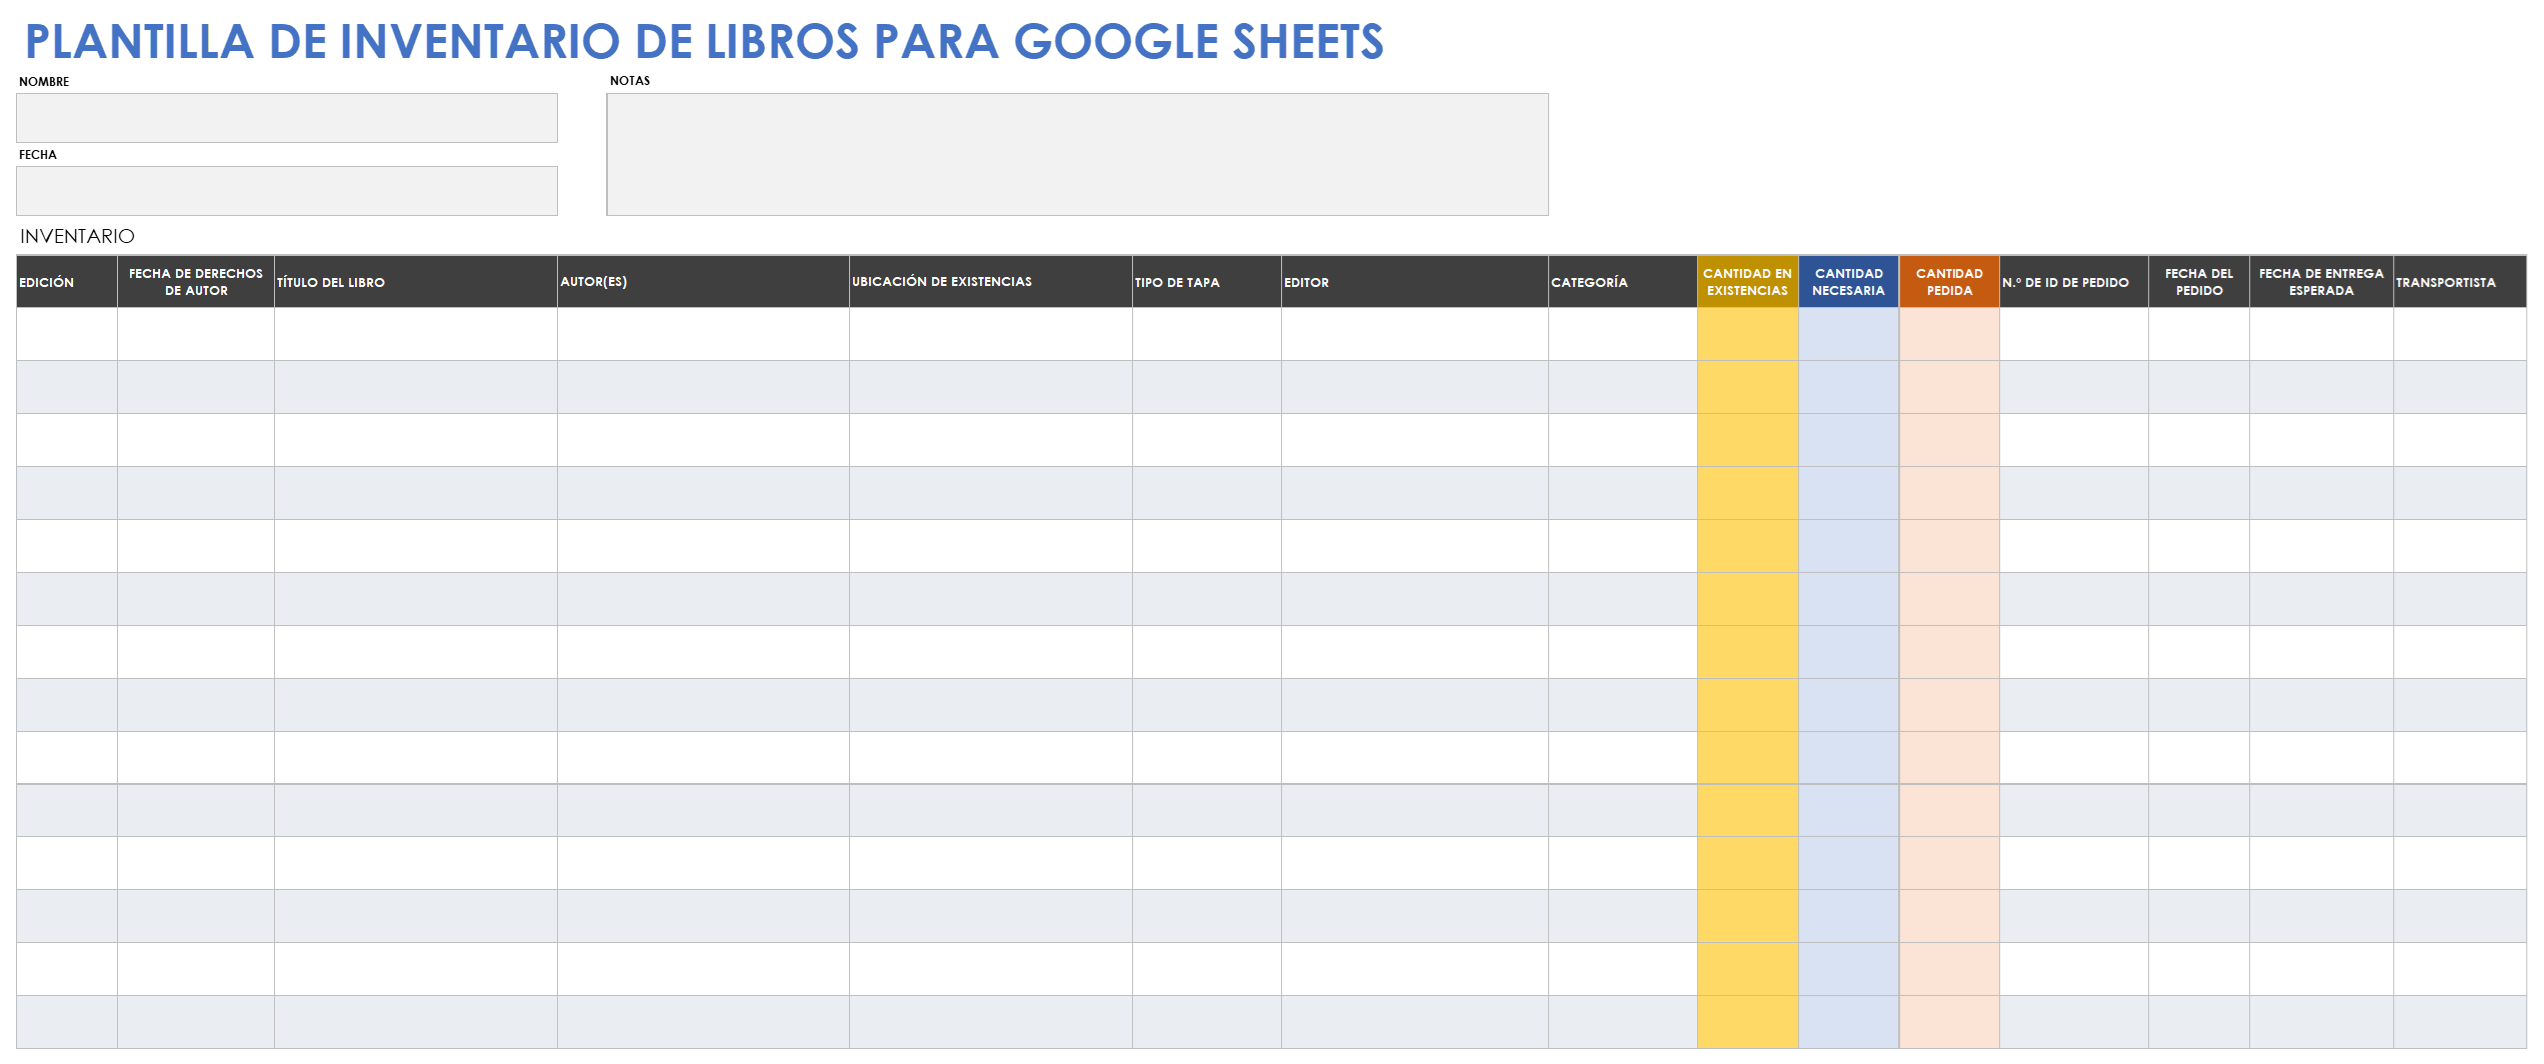The width and height of the screenshot is (2544, 1064).
Task: Click the FECHA DE DERECHOS DE AUTOR header
Action: [196, 282]
